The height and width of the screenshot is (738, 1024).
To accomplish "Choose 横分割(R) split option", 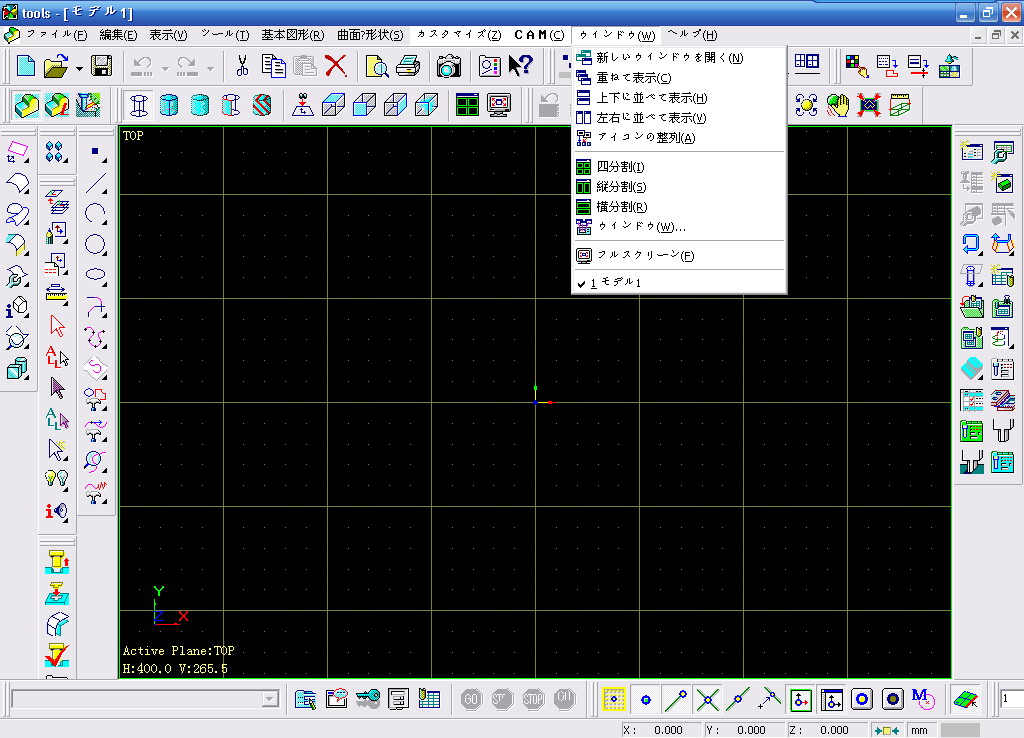I will click(x=679, y=207).
